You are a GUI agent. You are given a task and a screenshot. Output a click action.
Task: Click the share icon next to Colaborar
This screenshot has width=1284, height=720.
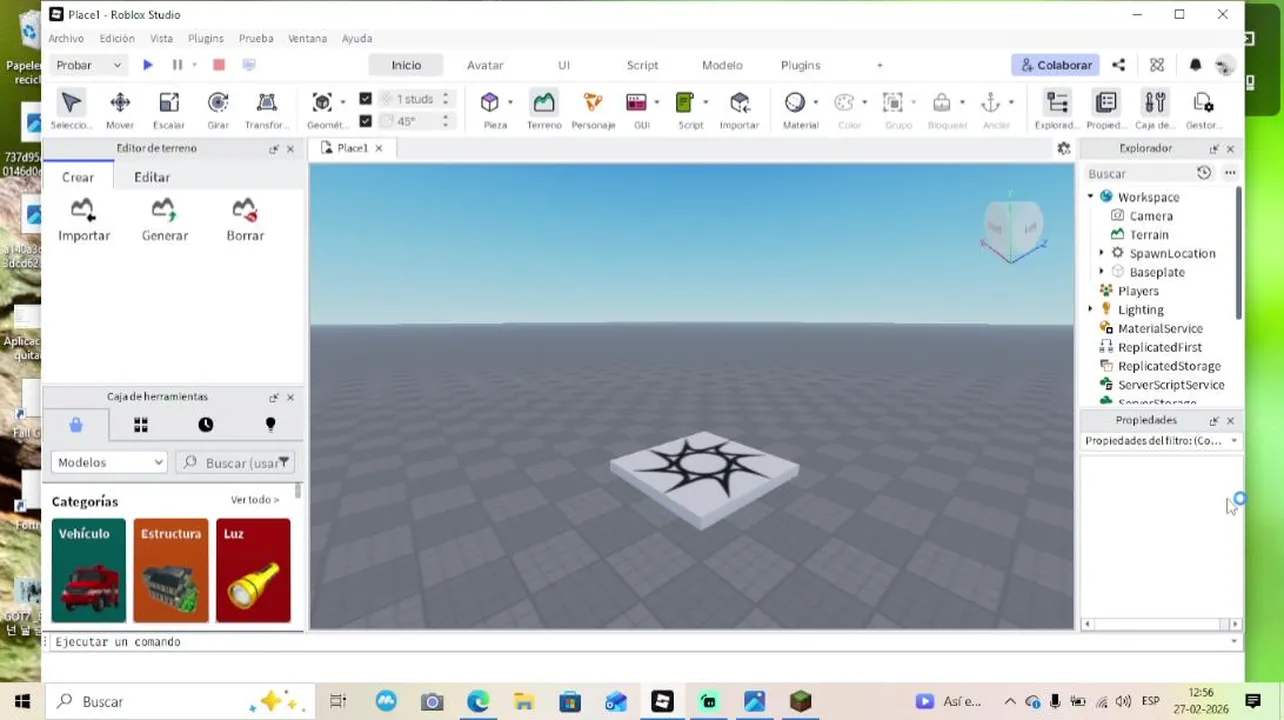[1119, 65]
